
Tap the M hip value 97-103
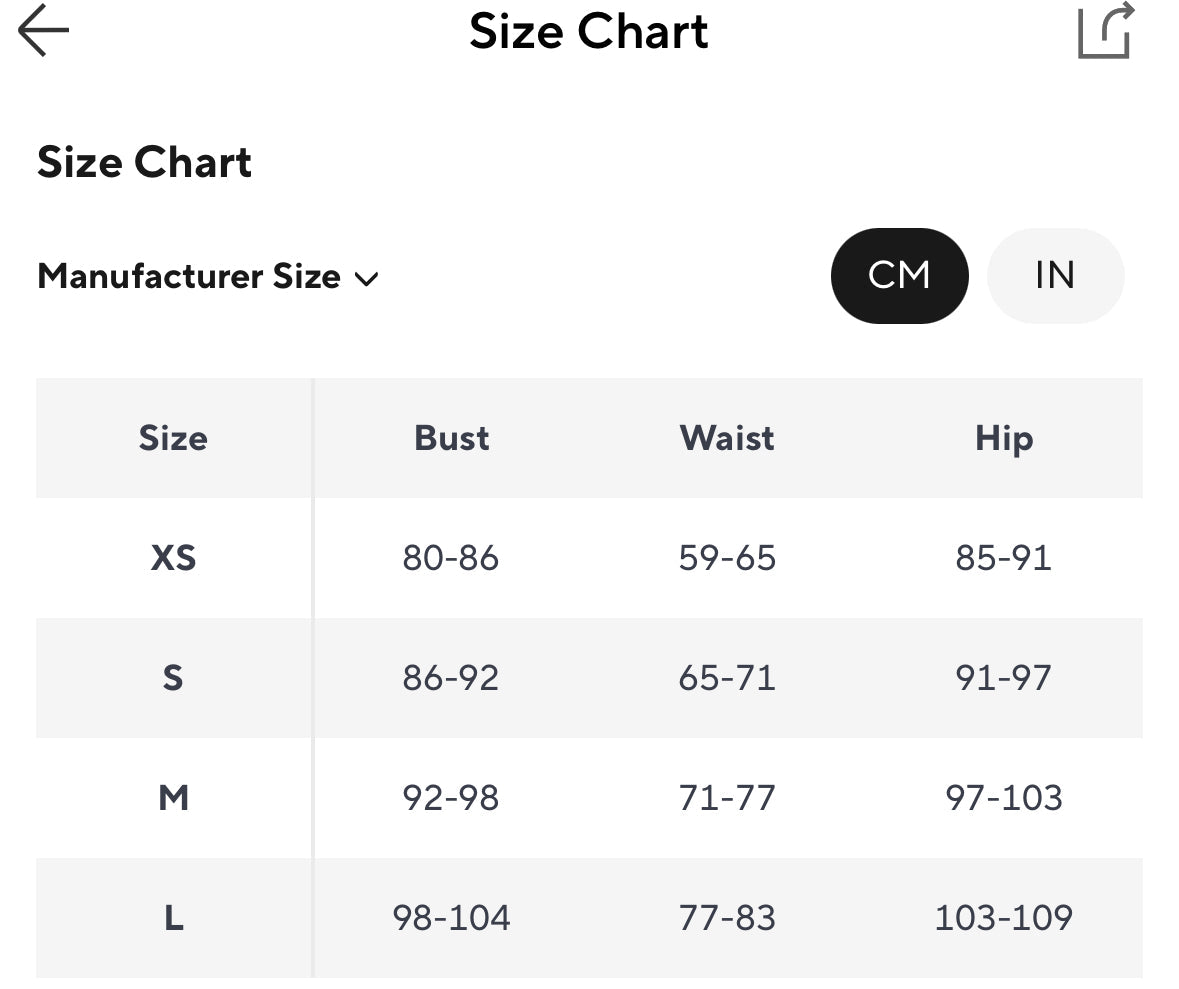click(1003, 798)
